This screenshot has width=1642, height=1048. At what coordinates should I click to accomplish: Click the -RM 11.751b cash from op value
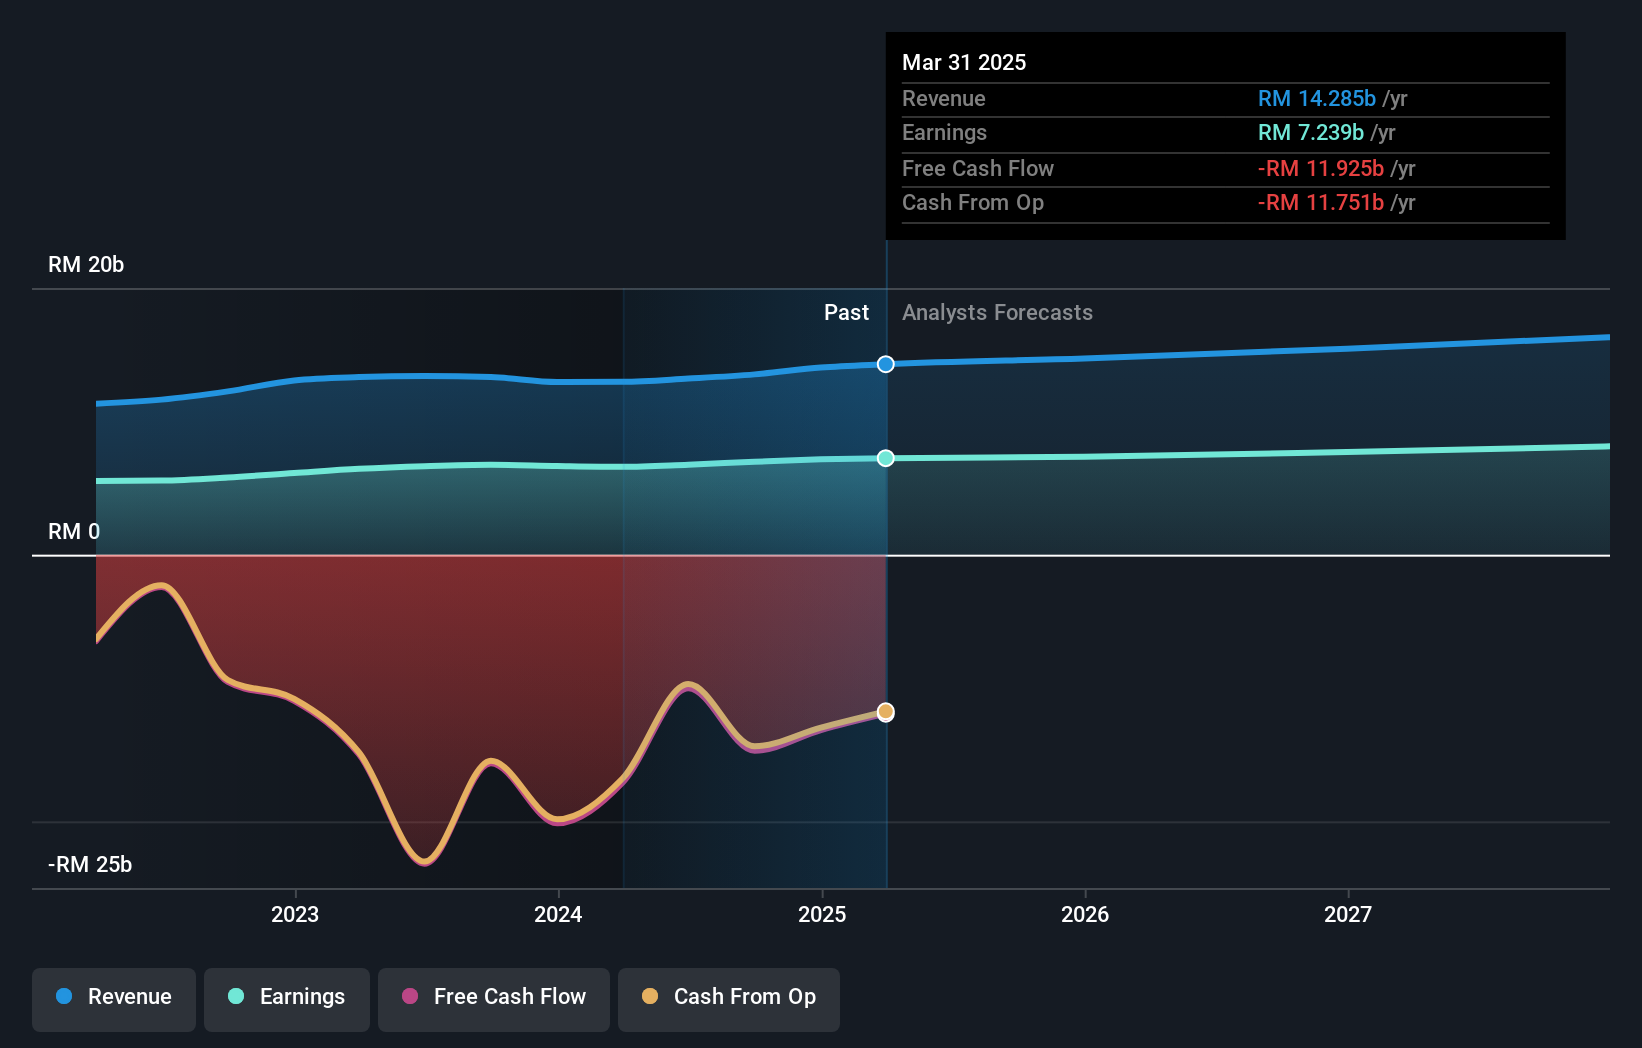[x=1321, y=202]
